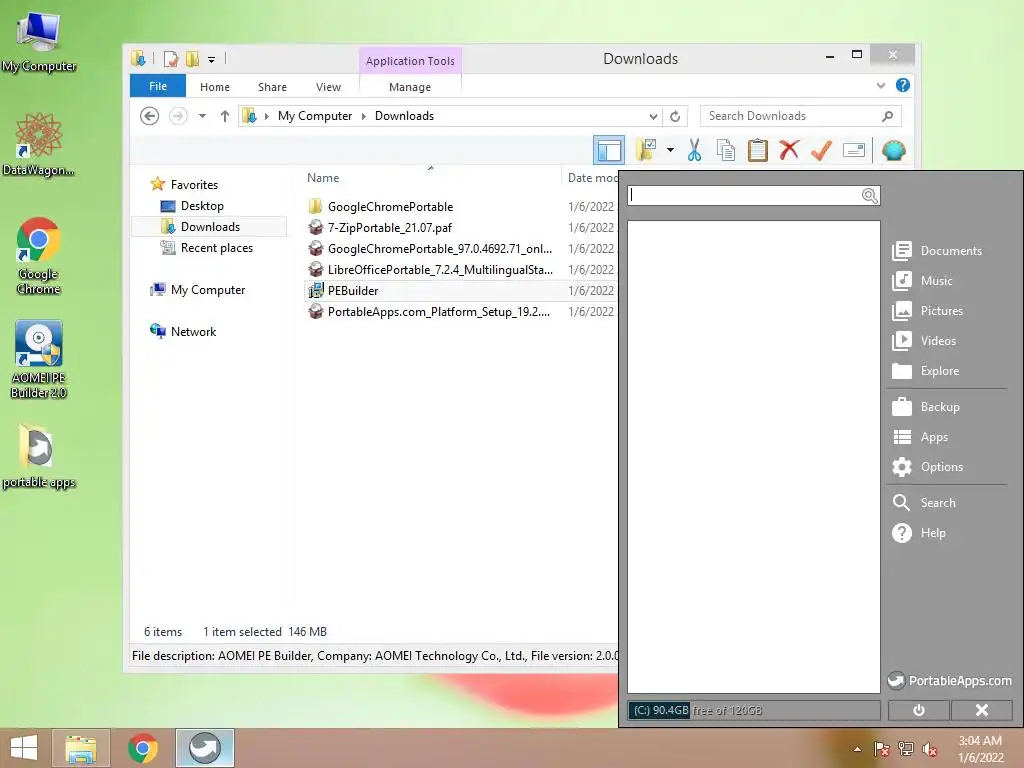Click the Cut scissors icon in Explorer toolbar
Viewport: 1024px width, 768px height.
click(694, 150)
